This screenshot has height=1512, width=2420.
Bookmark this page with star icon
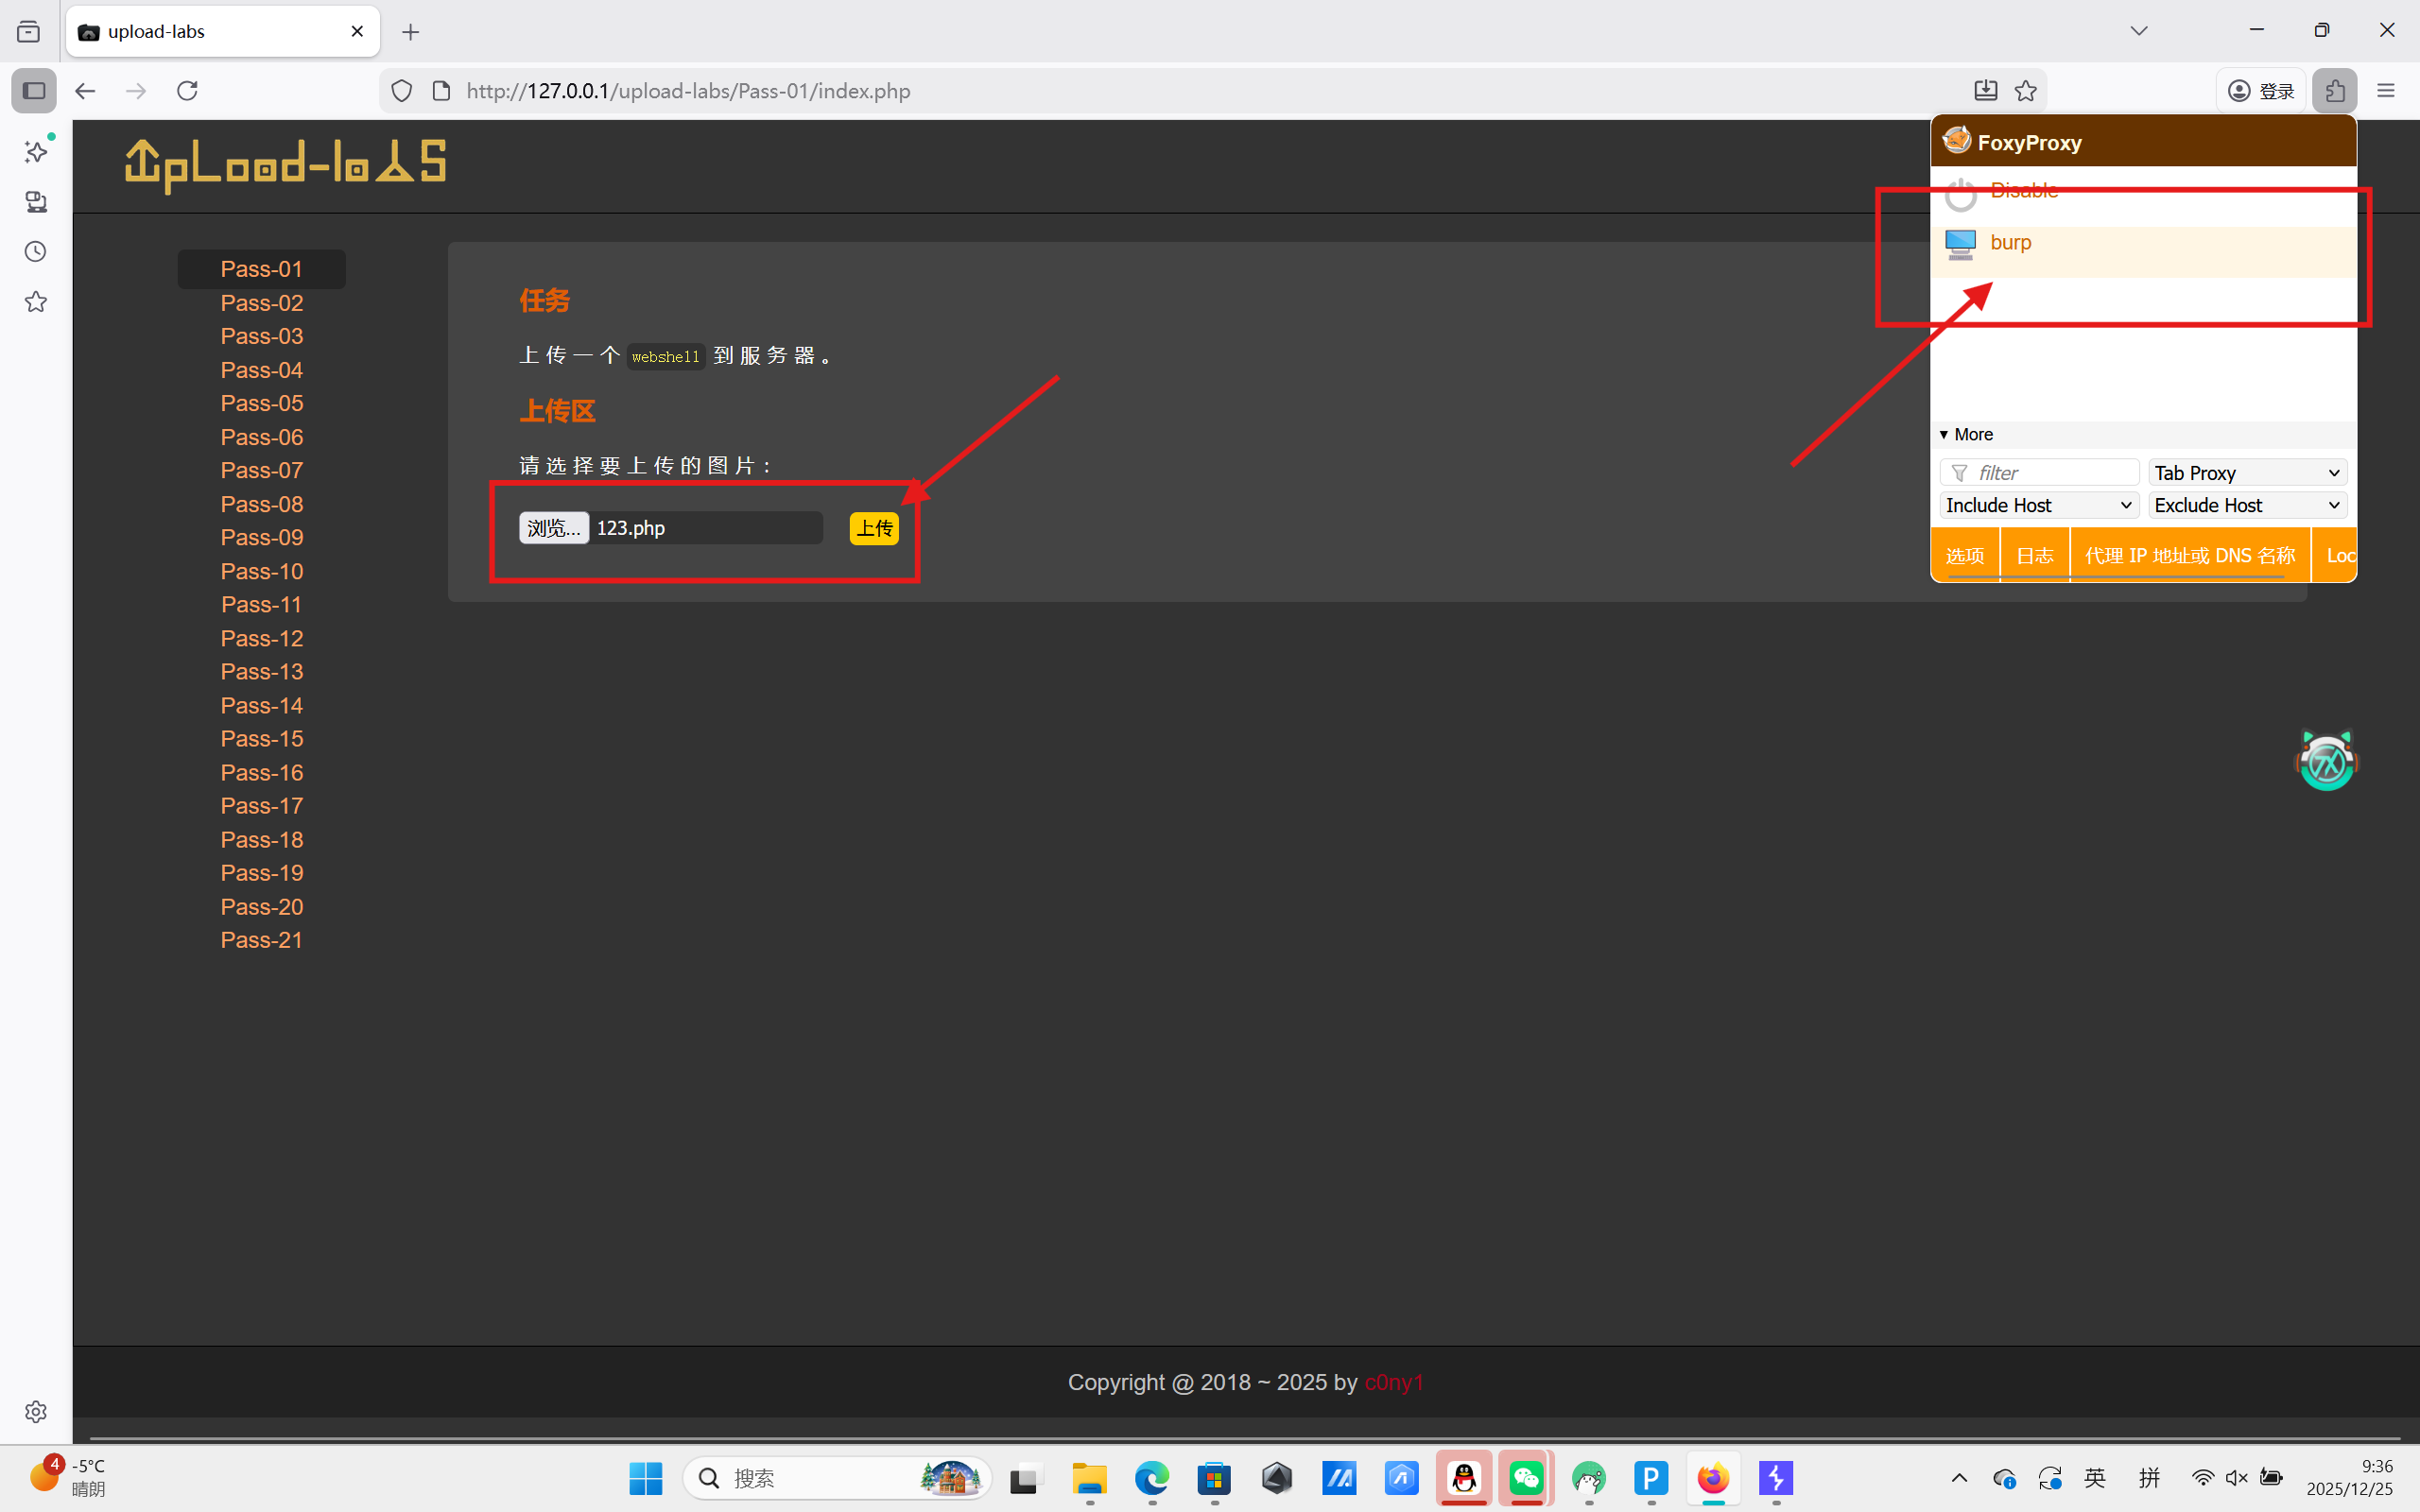(2026, 91)
